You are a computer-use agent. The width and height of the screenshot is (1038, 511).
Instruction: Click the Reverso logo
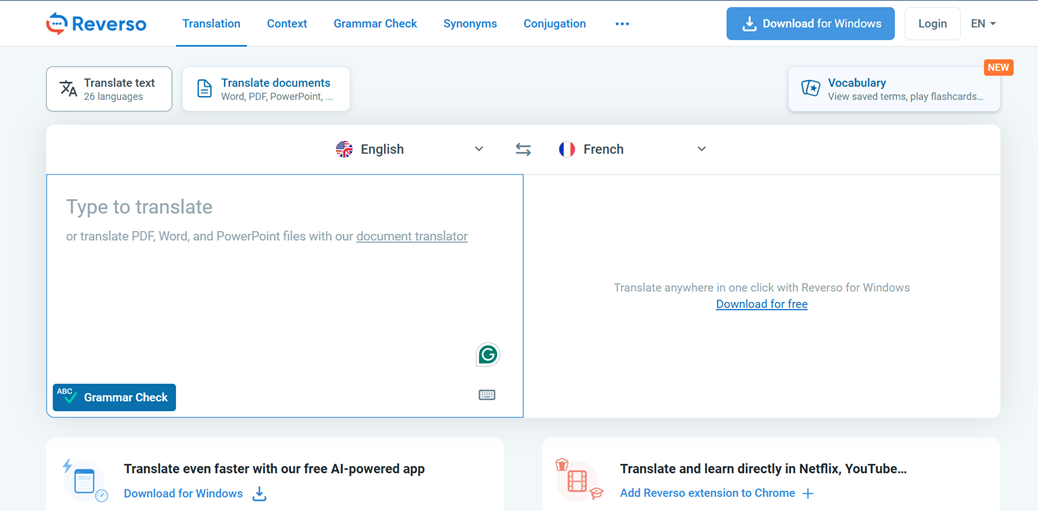(x=96, y=24)
